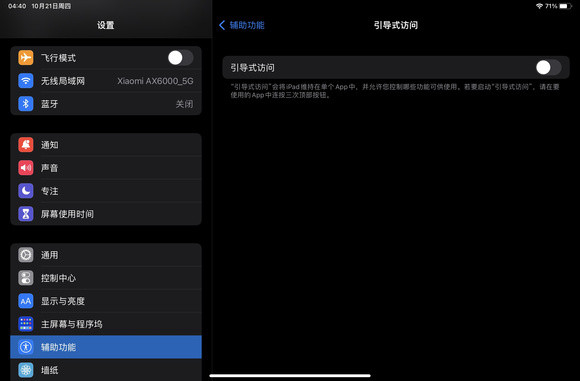Open Control Center (控制中心) settings
The width and height of the screenshot is (580, 381).
(x=106, y=278)
